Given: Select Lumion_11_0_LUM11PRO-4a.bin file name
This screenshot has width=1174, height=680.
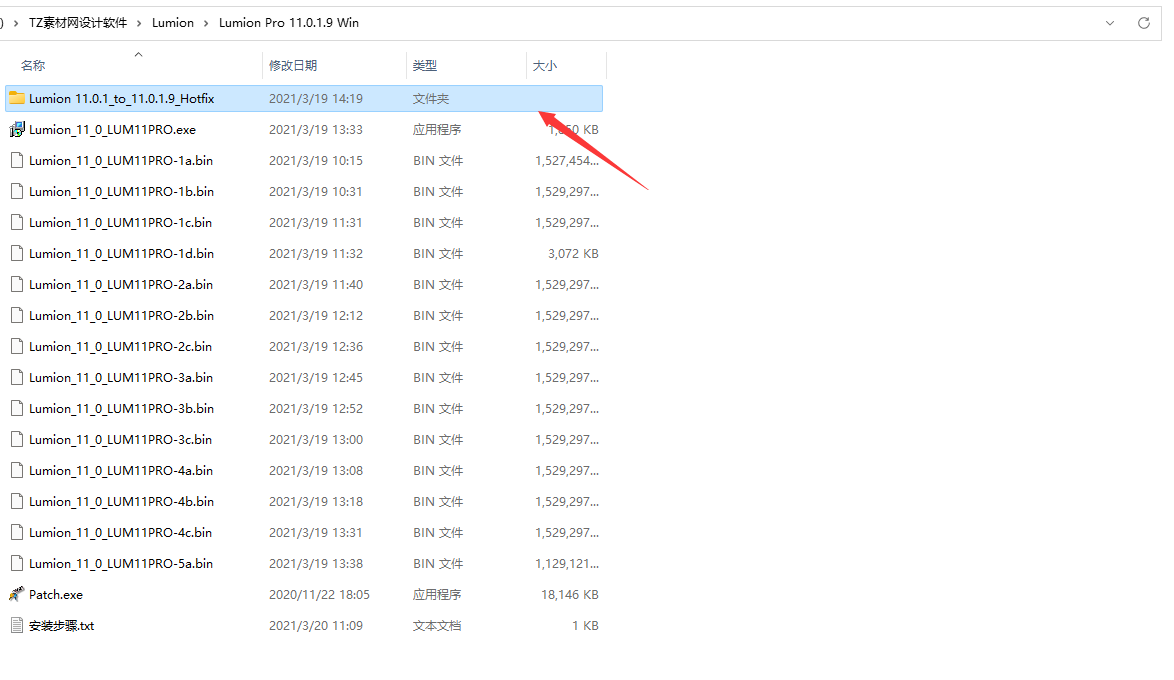Looking at the screenshot, I should pos(121,470).
